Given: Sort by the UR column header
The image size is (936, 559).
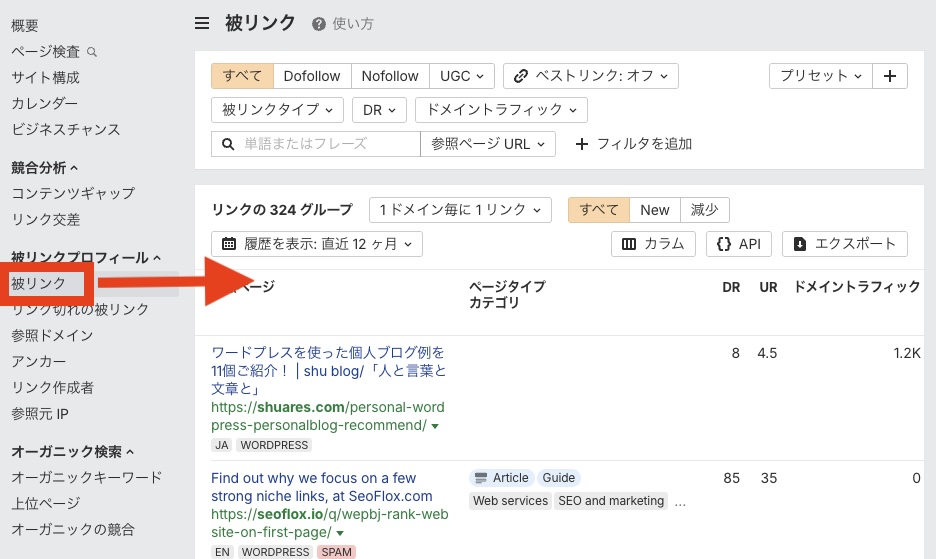Looking at the screenshot, I should [768, 287].
